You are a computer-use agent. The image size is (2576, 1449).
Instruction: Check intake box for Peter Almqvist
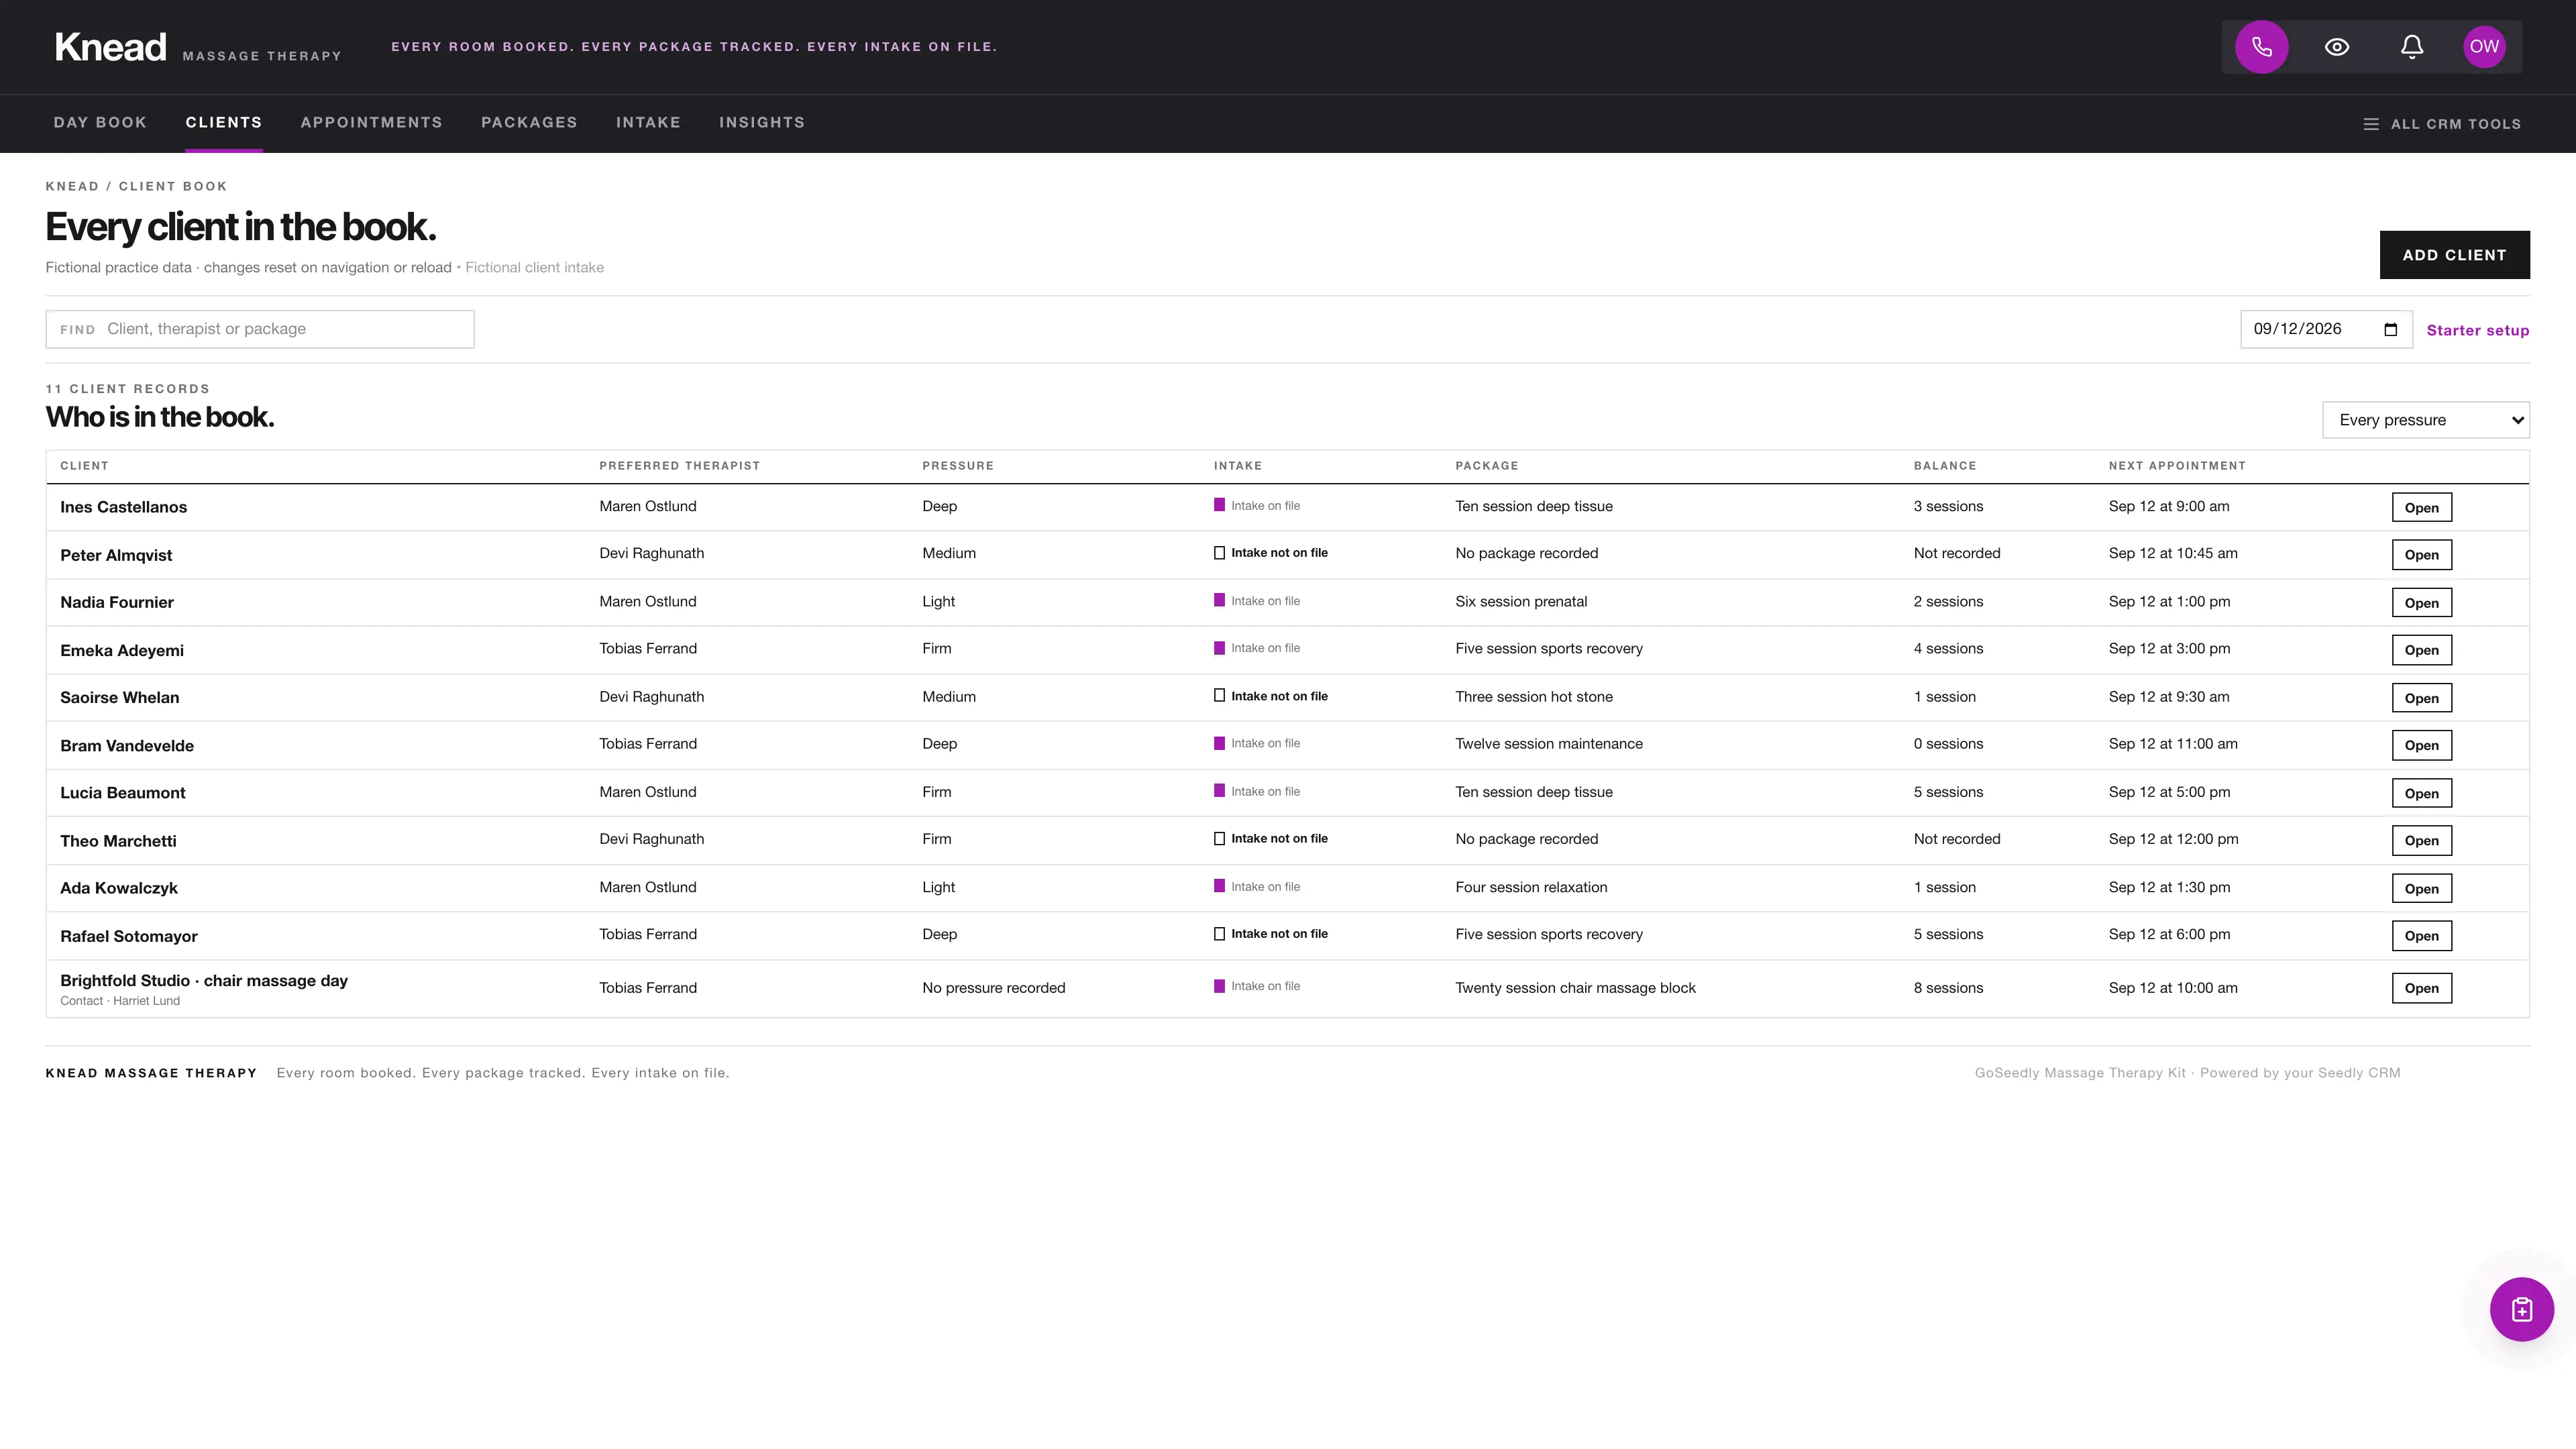coord(1219,553)
